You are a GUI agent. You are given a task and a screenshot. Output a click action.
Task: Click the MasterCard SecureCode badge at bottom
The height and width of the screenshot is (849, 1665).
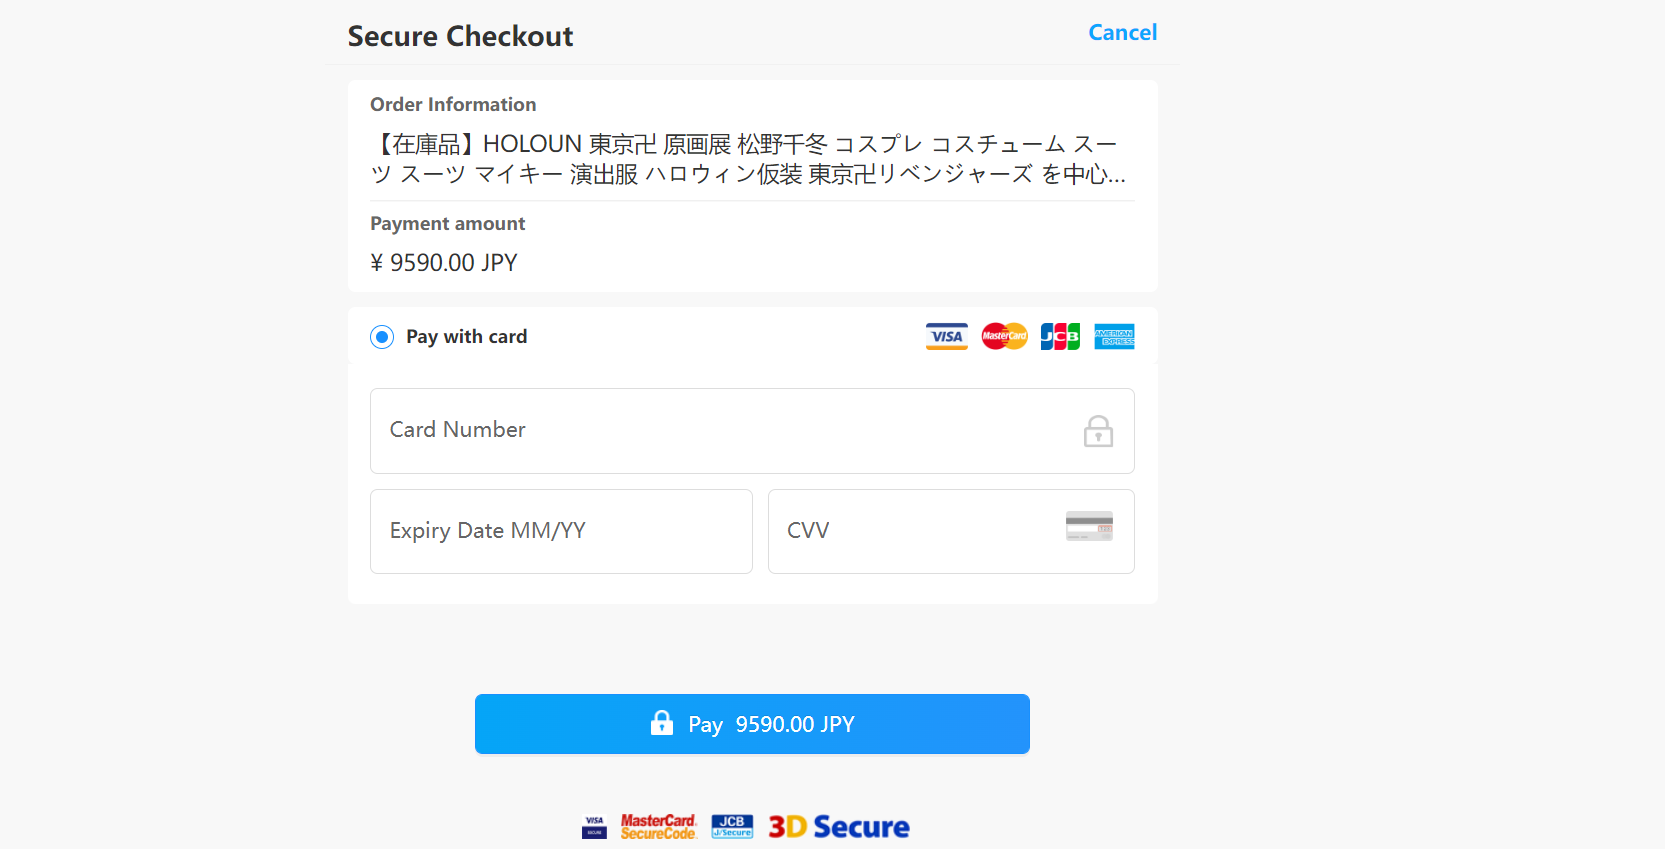(x=658, y=827)
